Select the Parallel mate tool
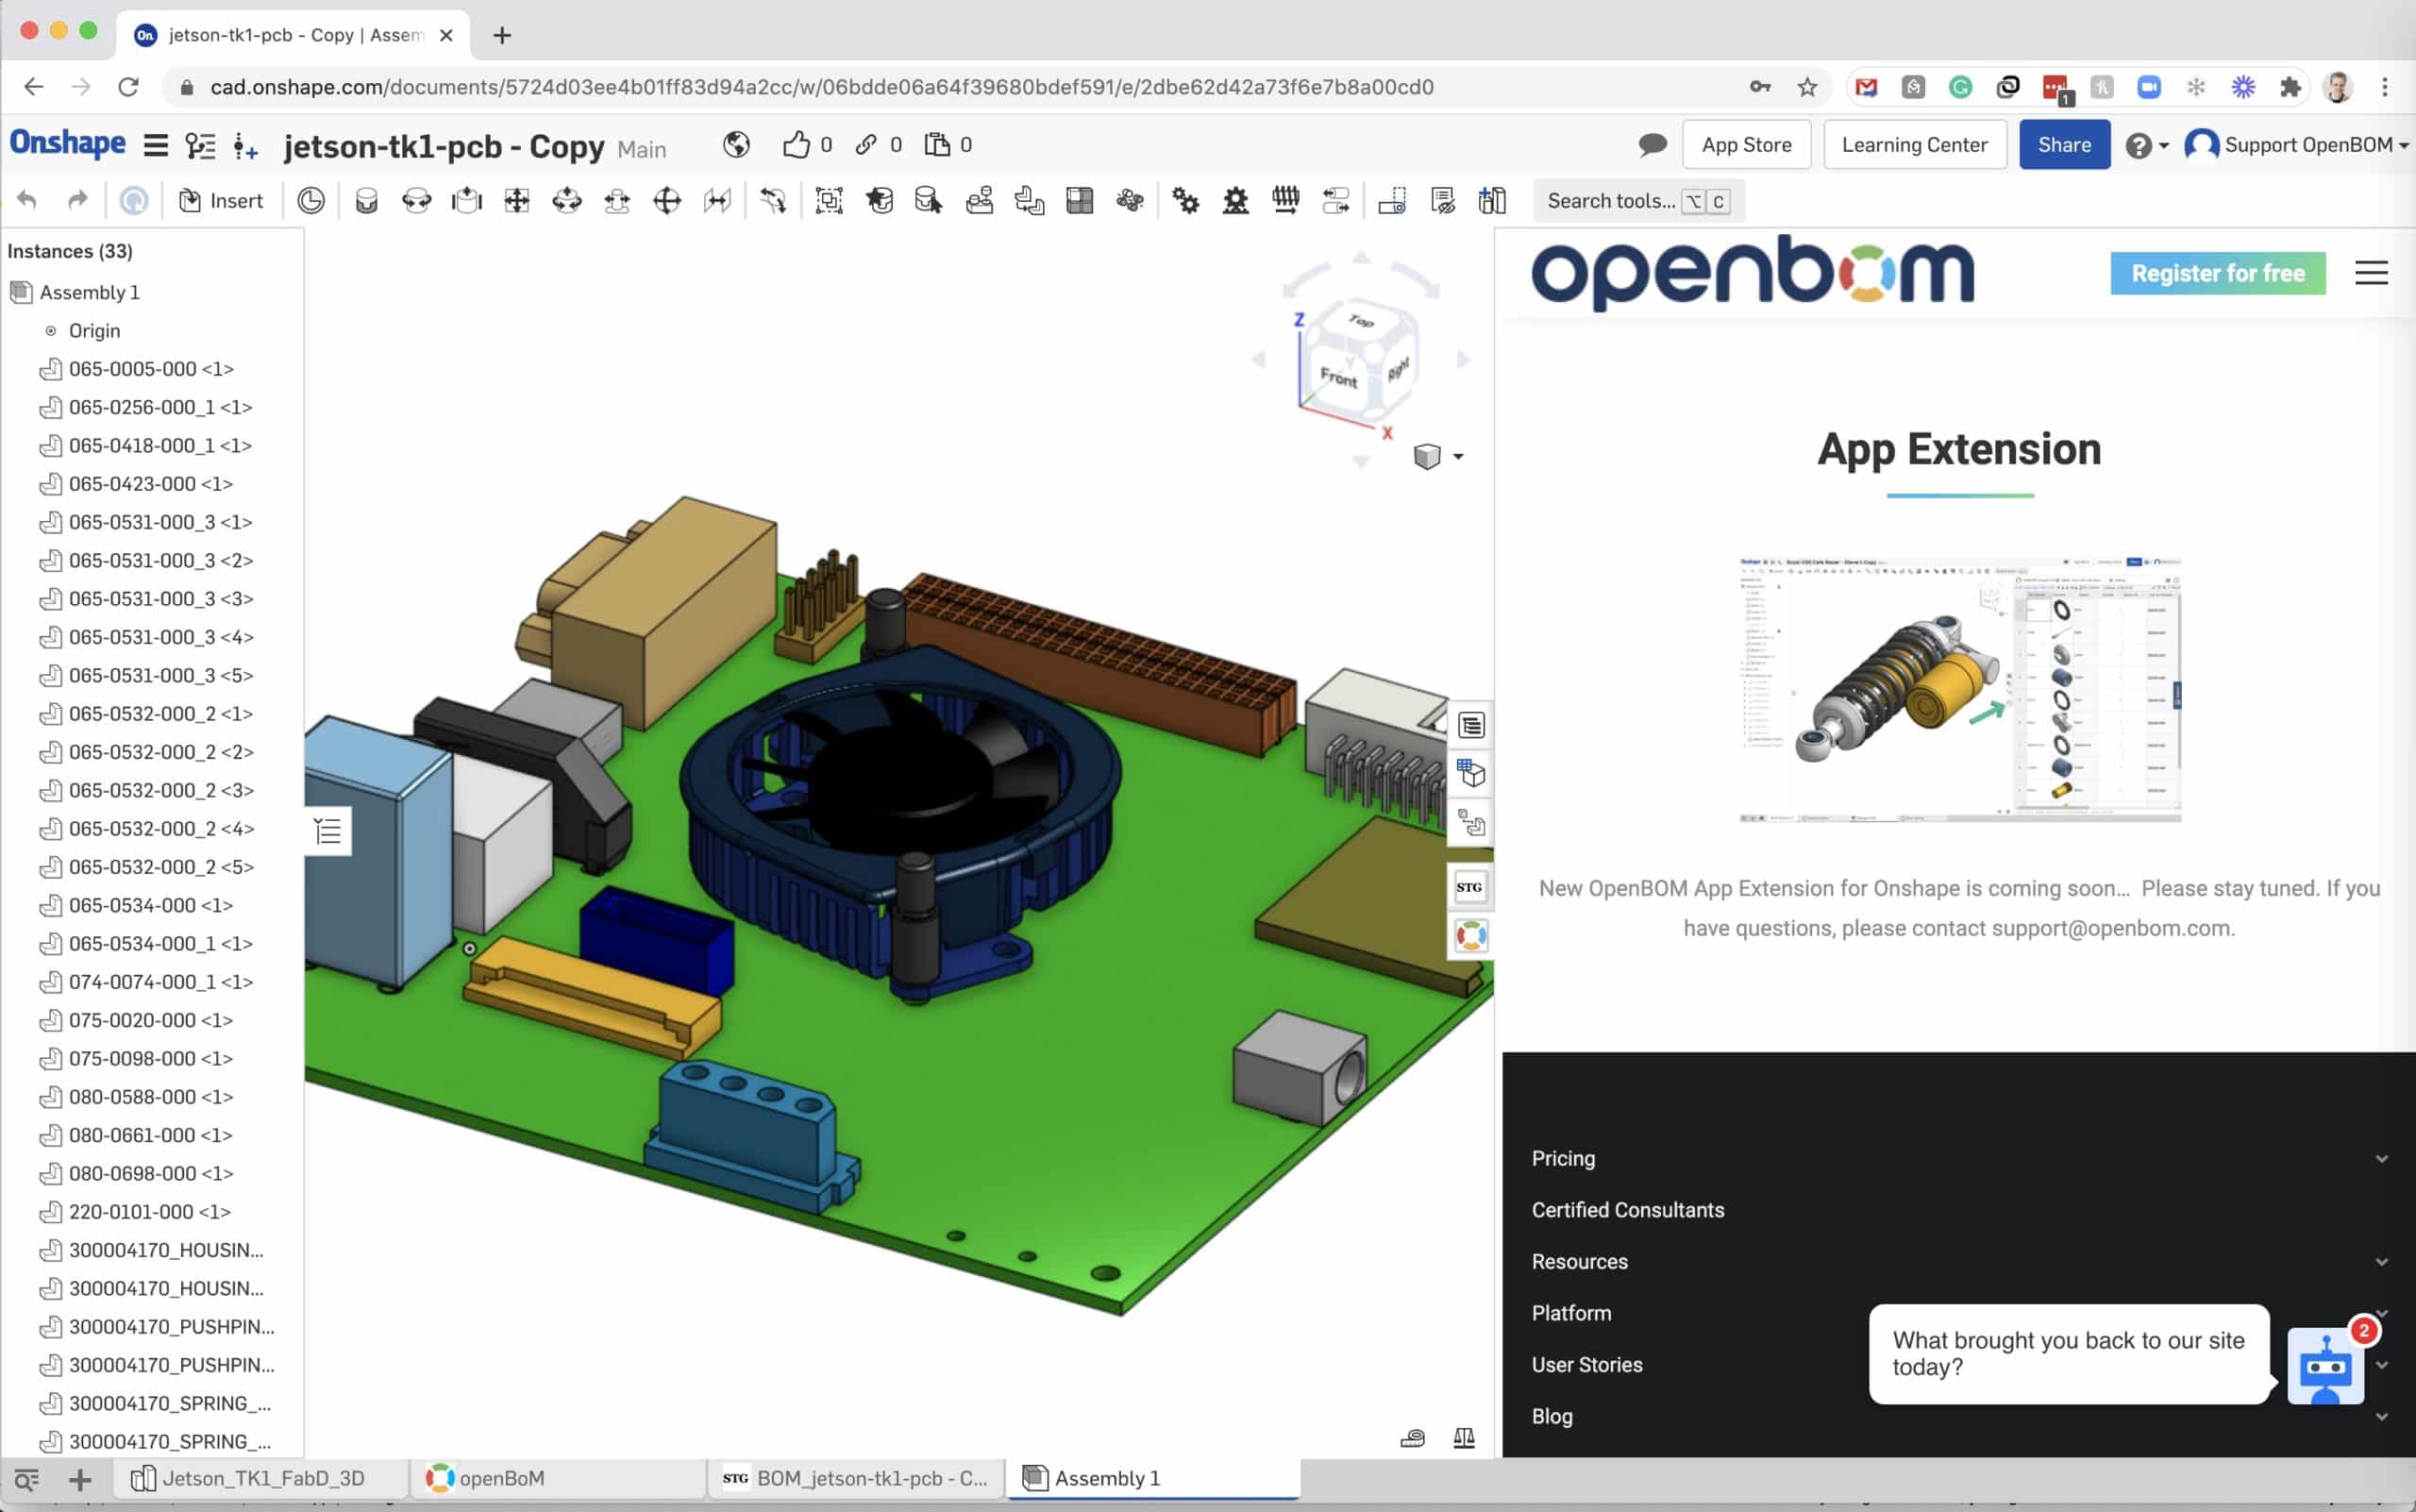 (717, 201)
